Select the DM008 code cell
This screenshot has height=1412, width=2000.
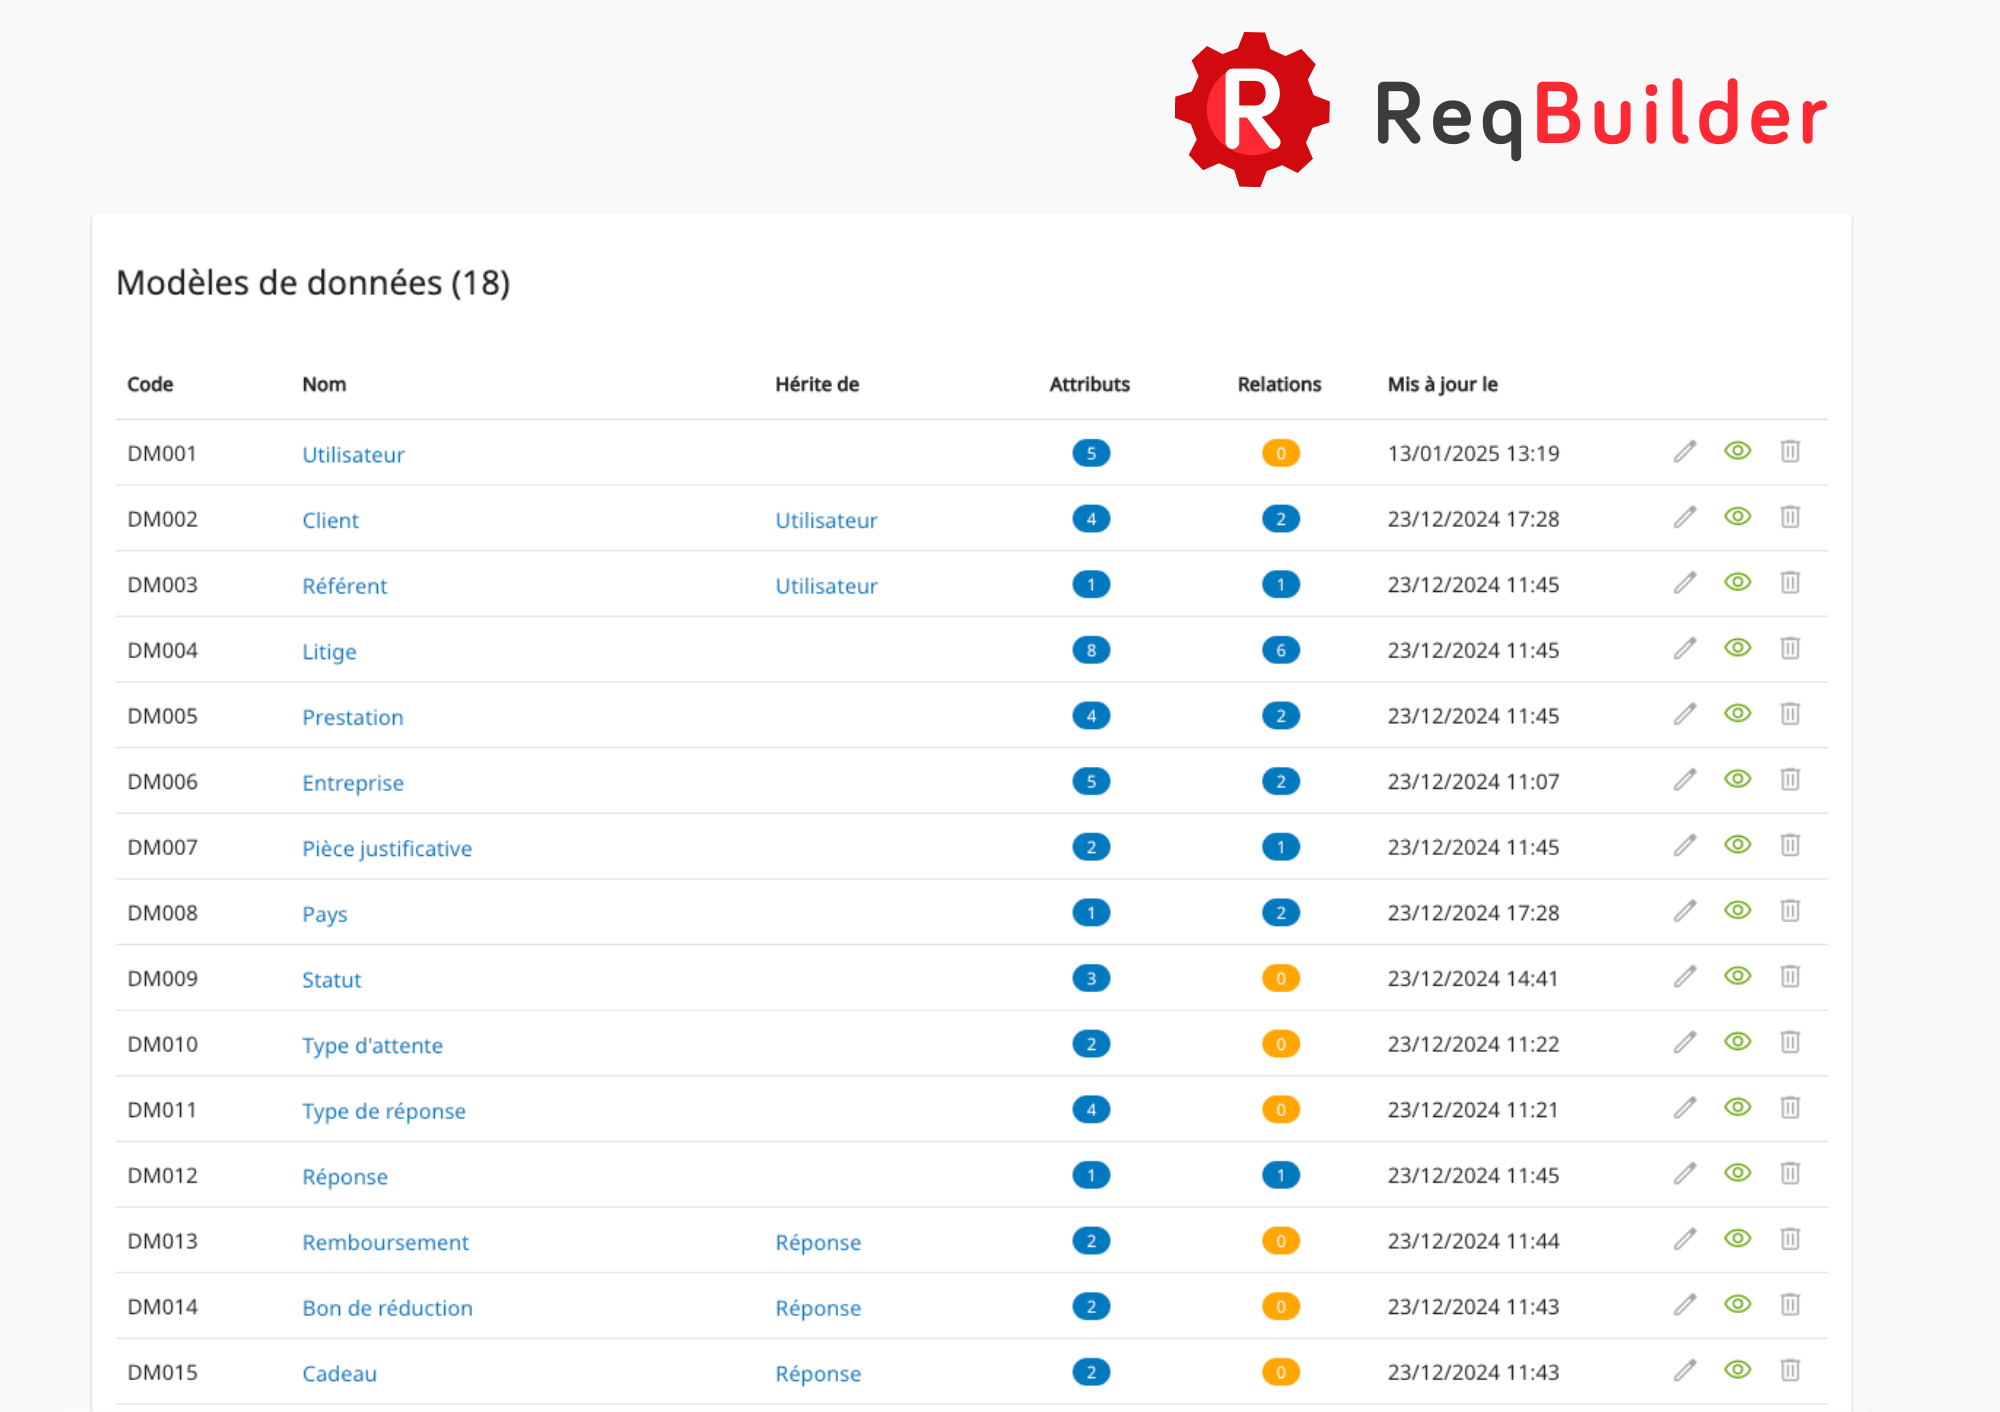(x=162, y=913)
